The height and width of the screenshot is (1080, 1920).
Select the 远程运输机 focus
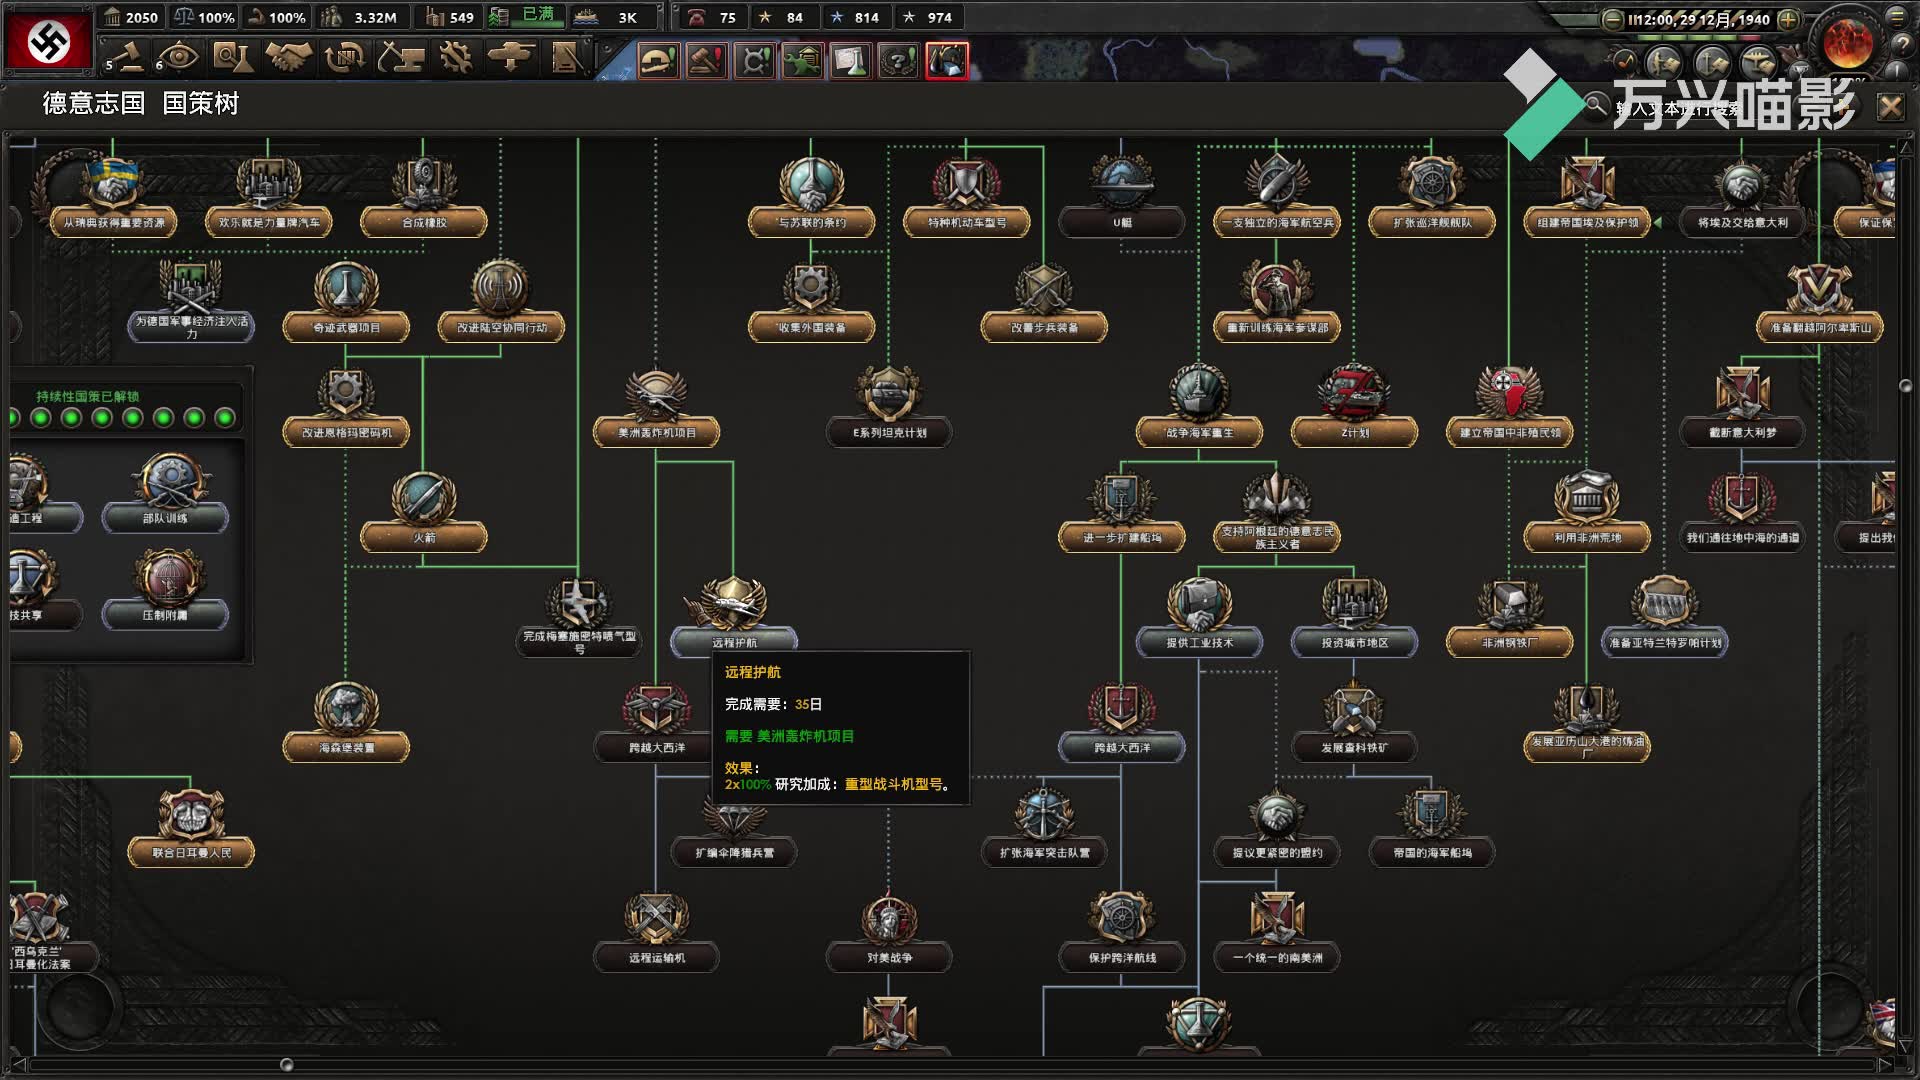[656, 933]
